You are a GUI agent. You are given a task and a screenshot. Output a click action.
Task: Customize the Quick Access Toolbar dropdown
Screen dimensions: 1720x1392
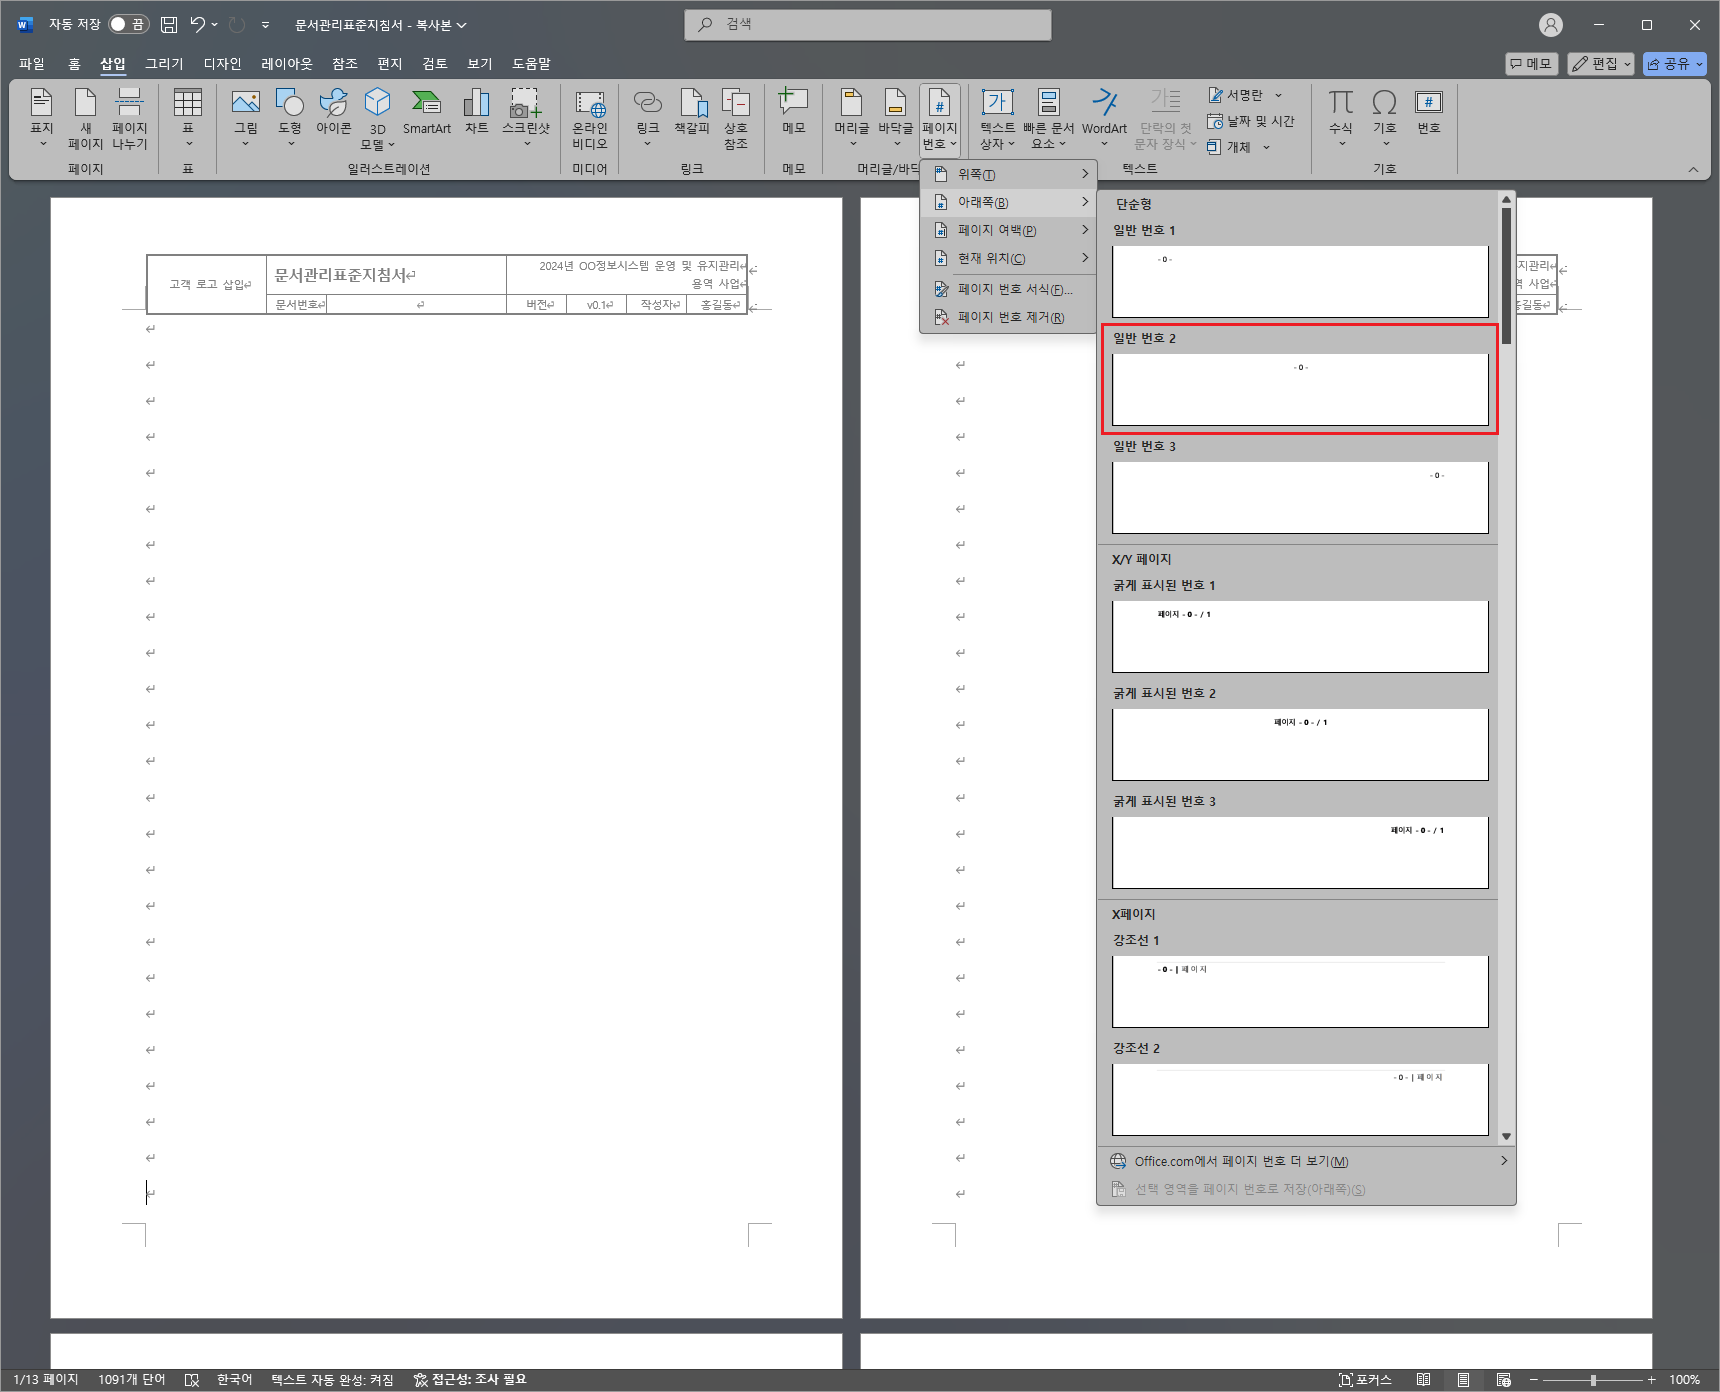pyautogui.click(x=265, y=24)
